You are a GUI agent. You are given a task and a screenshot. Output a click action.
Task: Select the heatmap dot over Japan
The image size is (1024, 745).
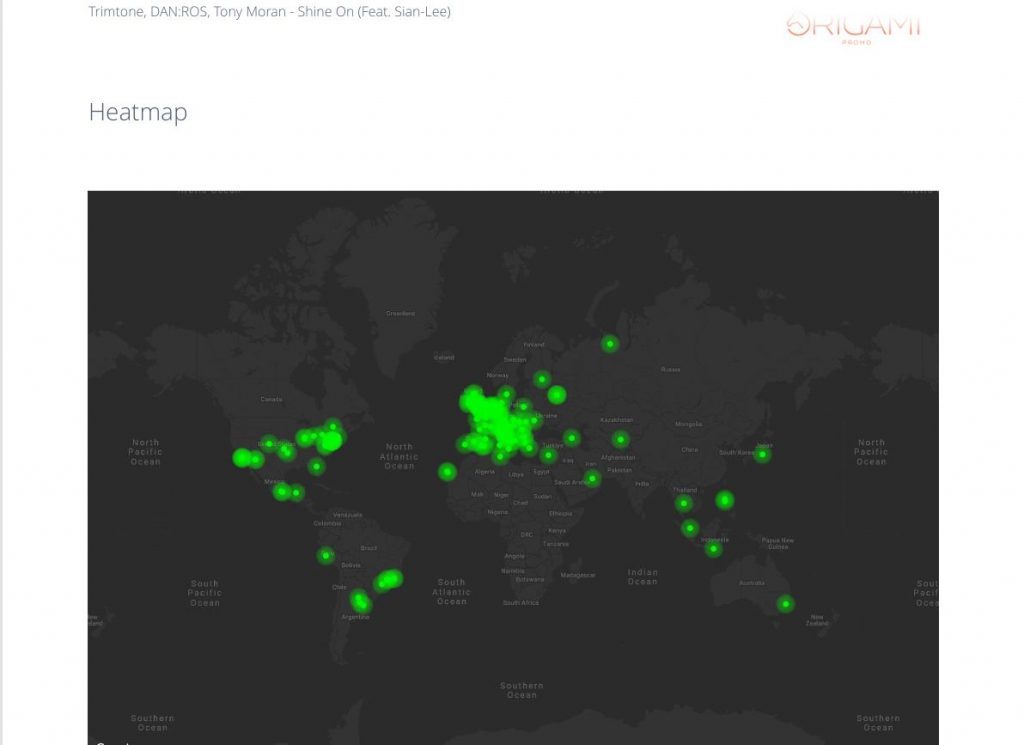click(763, 455)
